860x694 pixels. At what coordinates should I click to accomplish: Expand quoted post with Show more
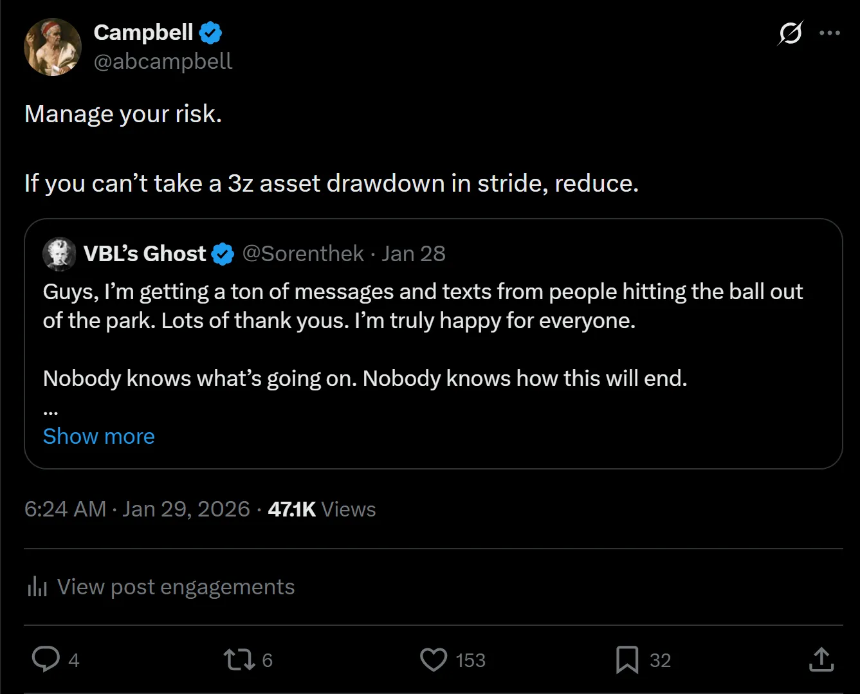click(x=99, y=436)
